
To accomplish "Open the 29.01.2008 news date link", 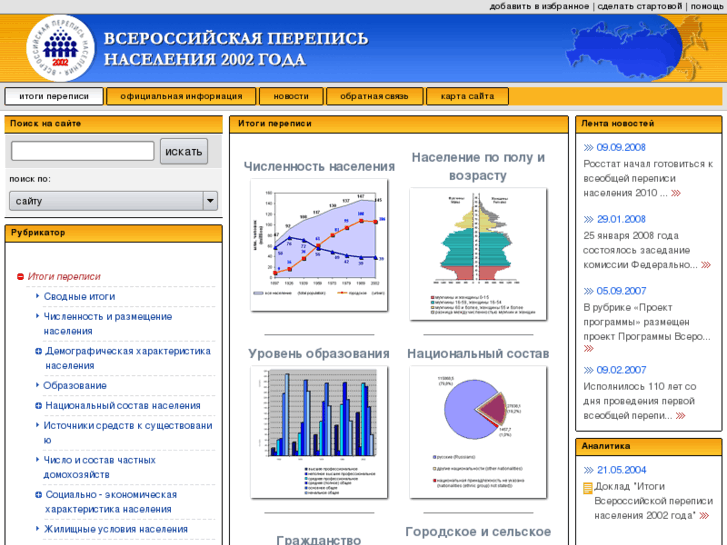I will 621,219.
